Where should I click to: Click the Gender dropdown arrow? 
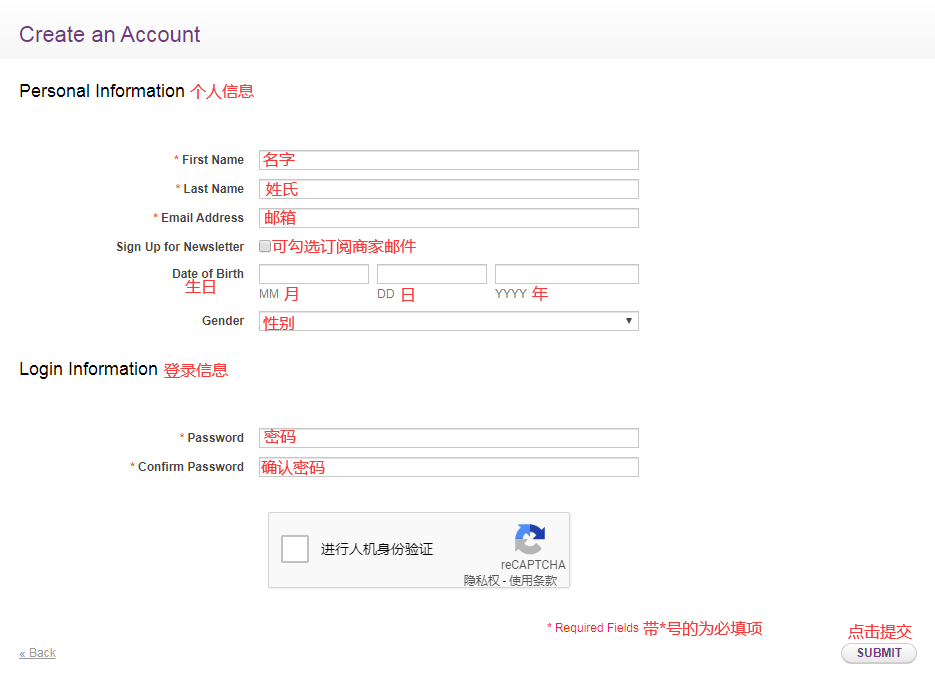point(629,321)
